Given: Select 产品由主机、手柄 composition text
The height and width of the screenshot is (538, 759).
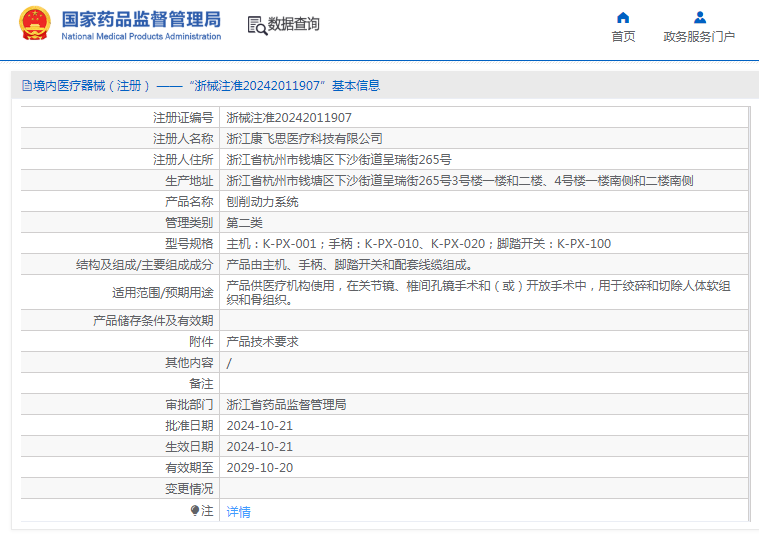Looking at the screenshot, I should pos(349,265).
